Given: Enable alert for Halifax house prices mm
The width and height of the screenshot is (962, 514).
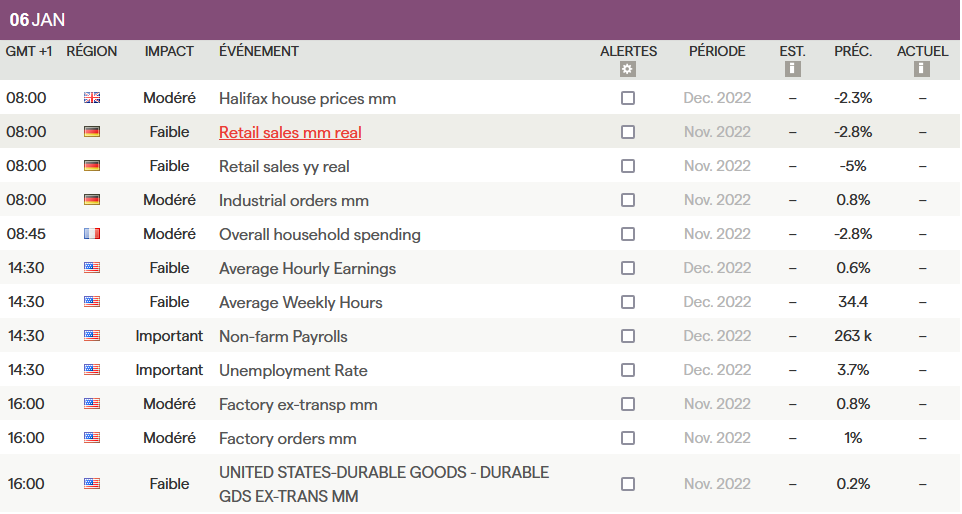Looking at the screenshot, I should click(628, 98).
